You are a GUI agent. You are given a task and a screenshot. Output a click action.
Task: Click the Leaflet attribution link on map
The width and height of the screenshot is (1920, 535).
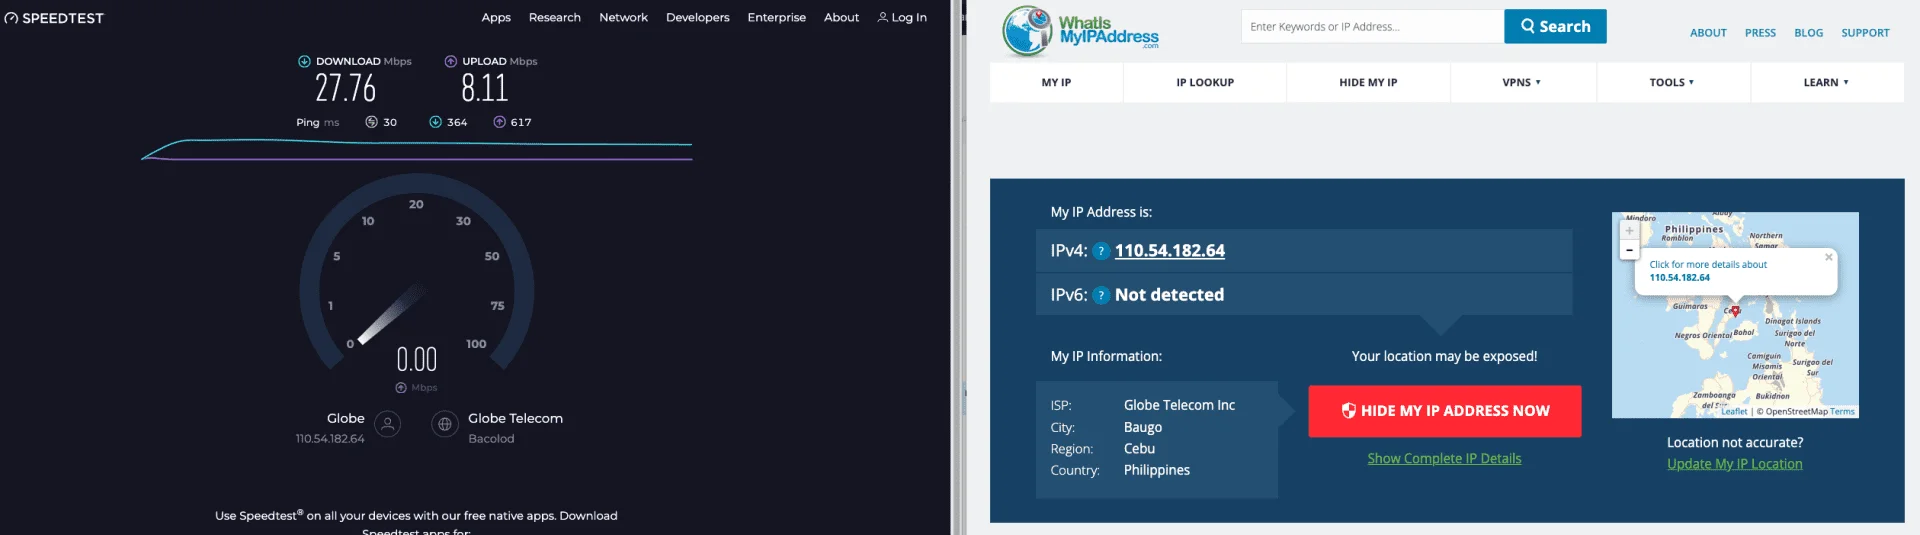(x=1734, y=412)
